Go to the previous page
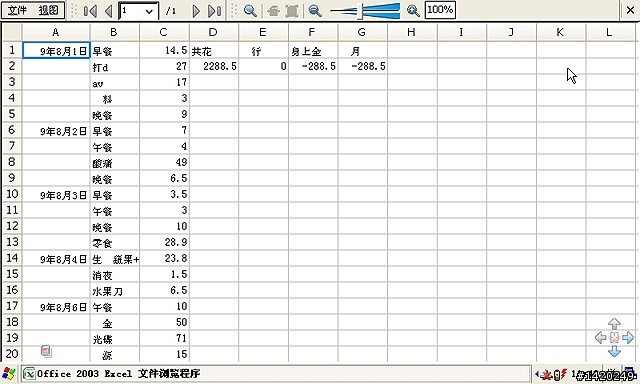640x384 pixels. 108,11
